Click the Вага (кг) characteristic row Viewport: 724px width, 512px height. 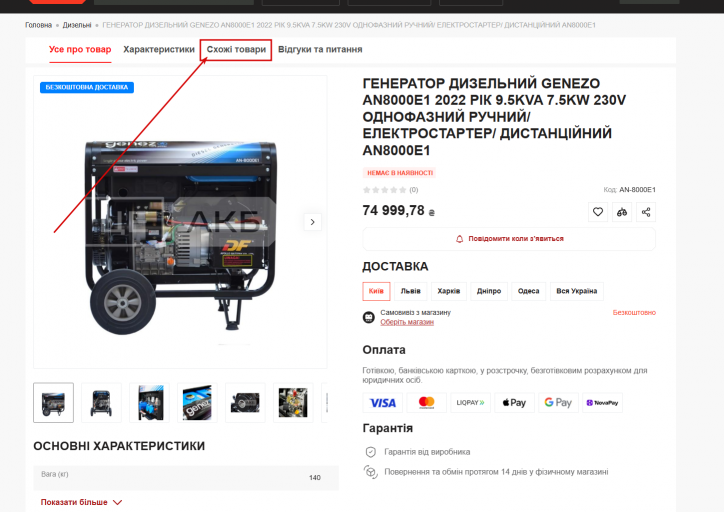pos(186,477)
